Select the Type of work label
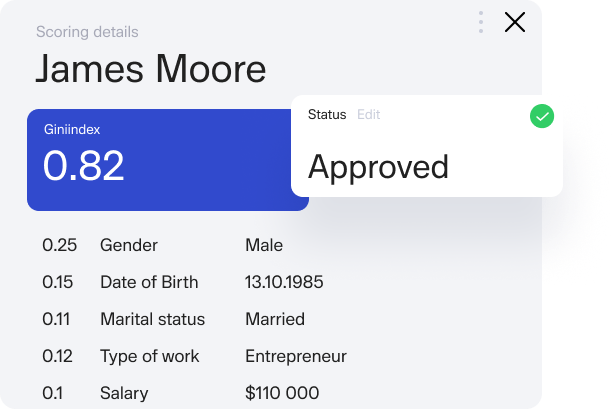 [x=149, y=356]
